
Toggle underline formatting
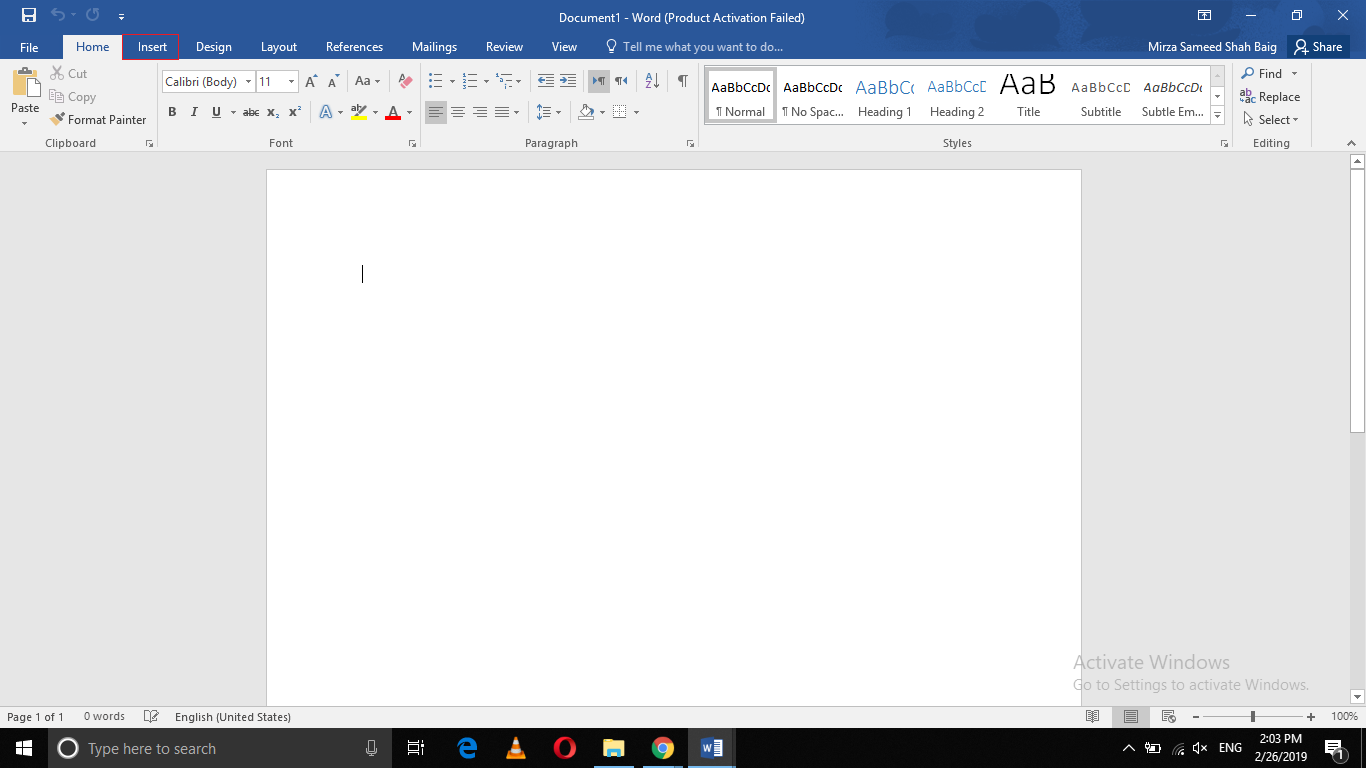(216, 112)
